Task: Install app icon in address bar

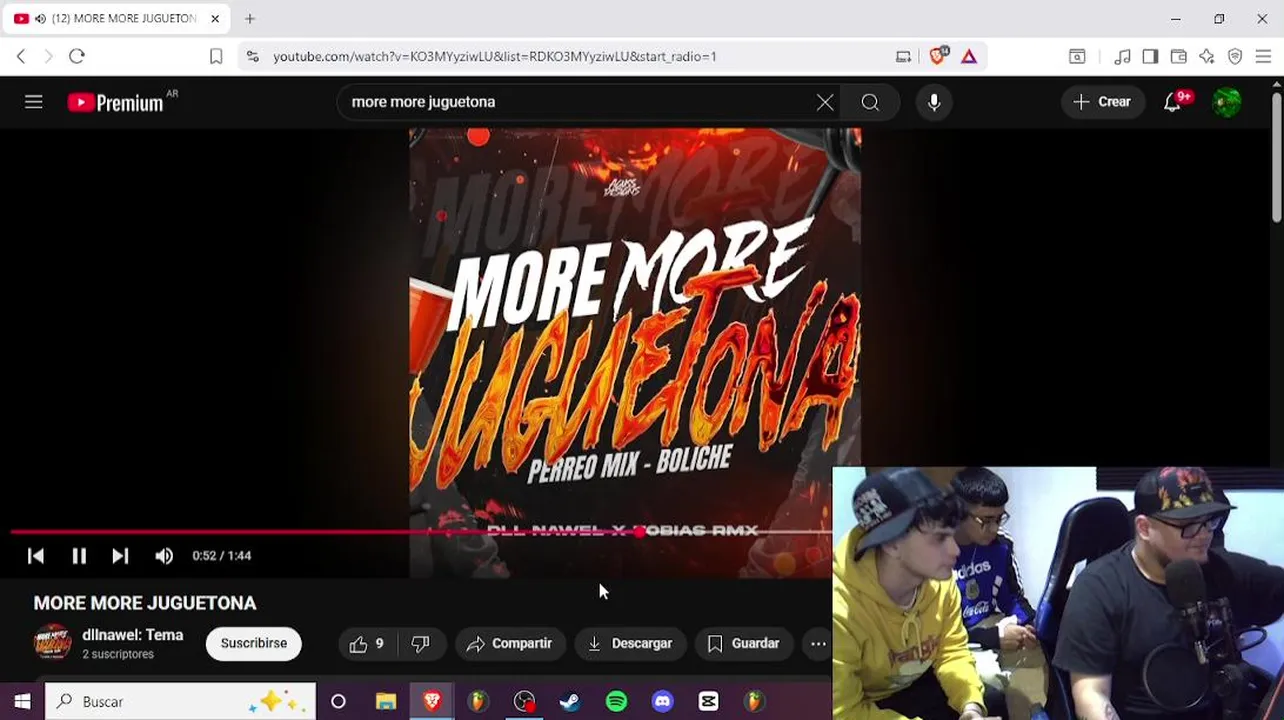Action: click(904, 56)
